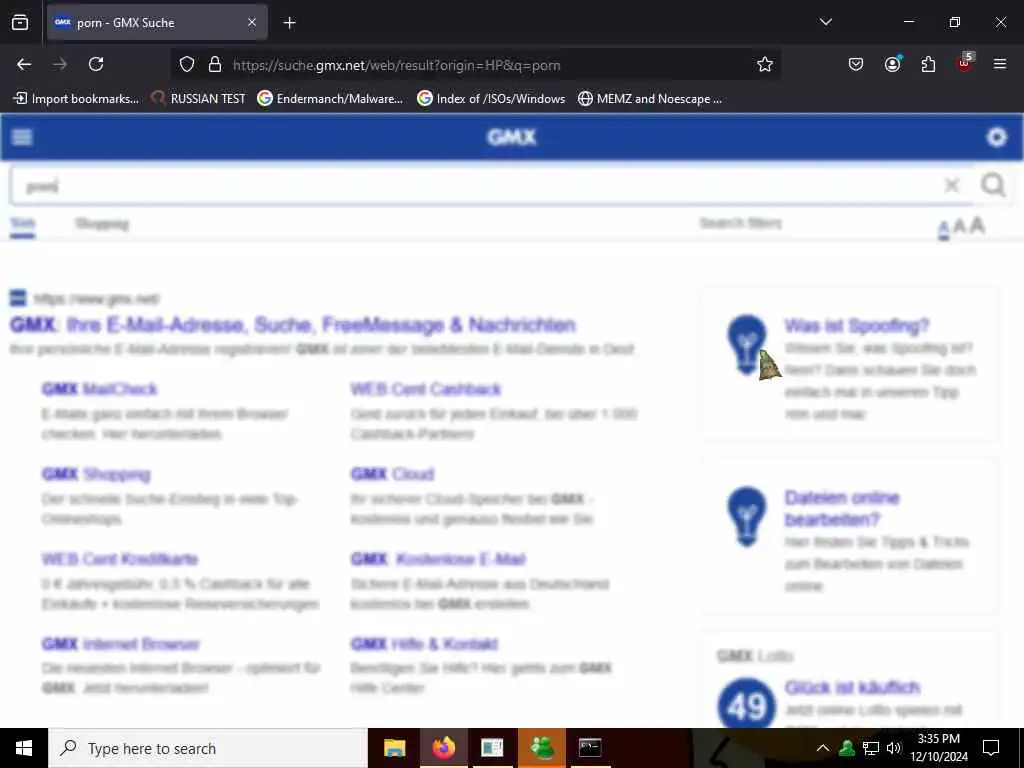Open Was ist Spoofing tip link
Screen dimensions: 1024x768
click(x=856, y=325)
